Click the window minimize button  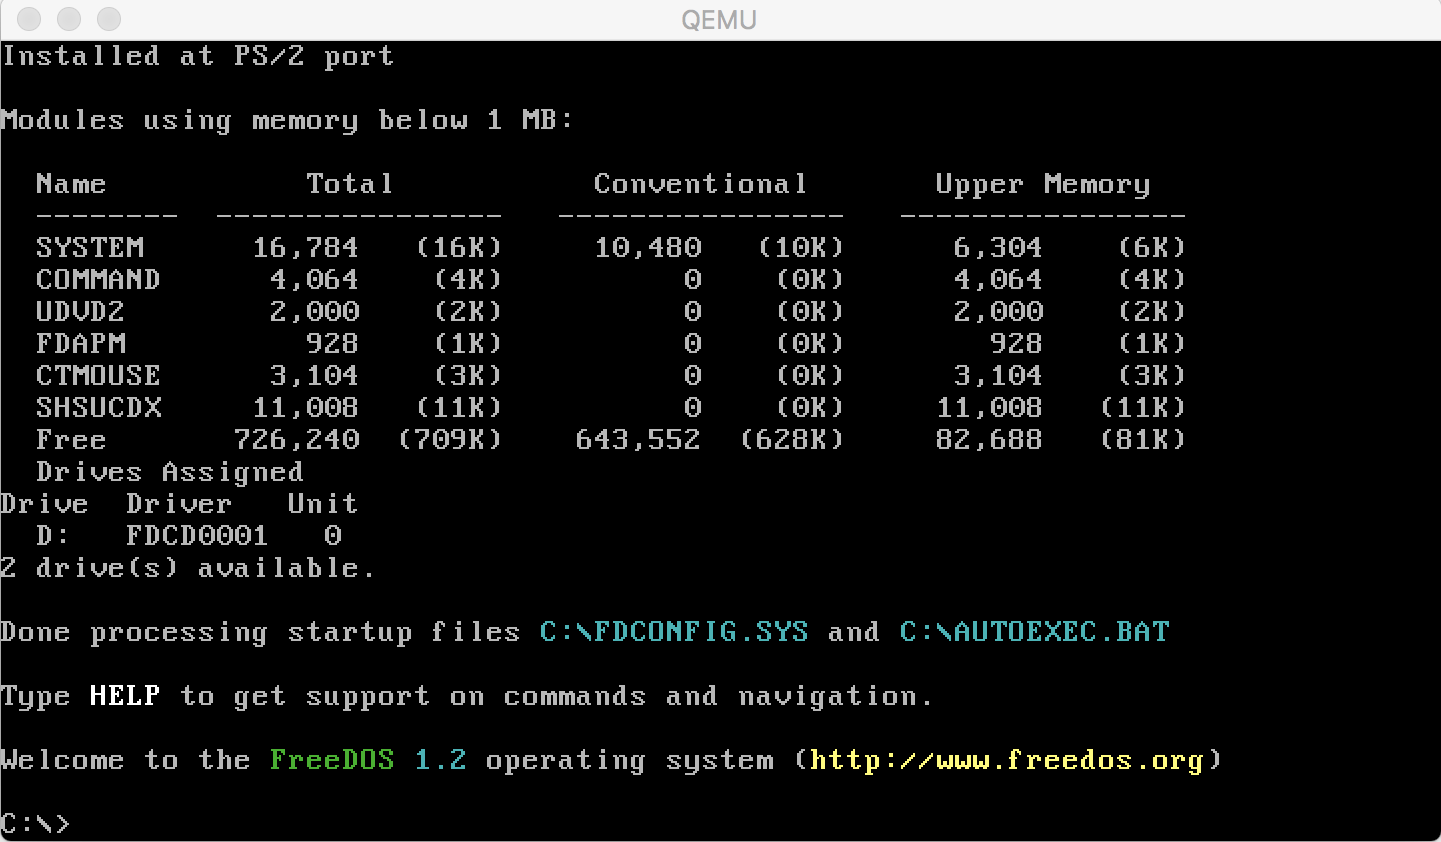[69, 19]
